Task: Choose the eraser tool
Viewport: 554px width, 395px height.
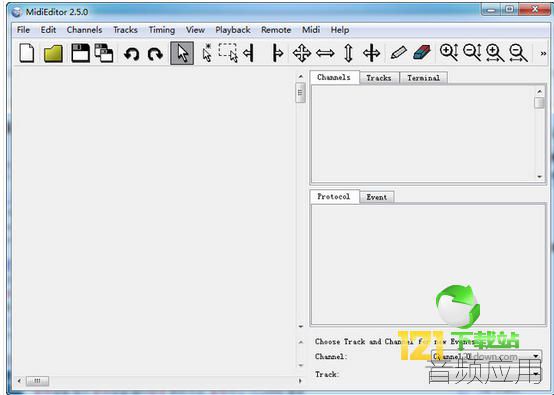Action: tap(422, 53)
